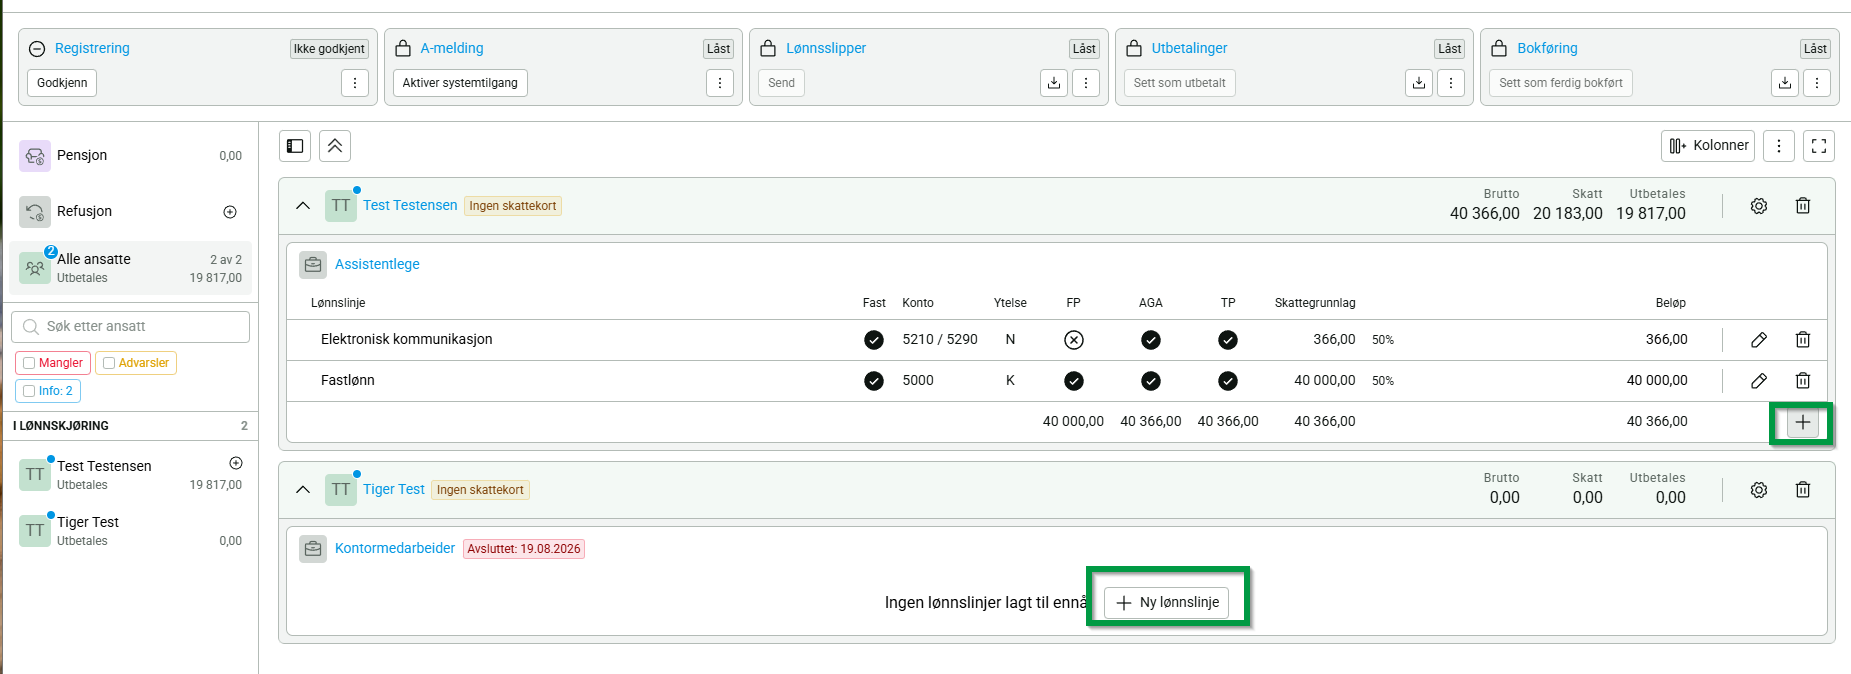Image resolution: width=1851 pixels, height=674 pixels.
Task: Edit the Elektronisk kommunikasjon pay line
Action: point(1759,340)
